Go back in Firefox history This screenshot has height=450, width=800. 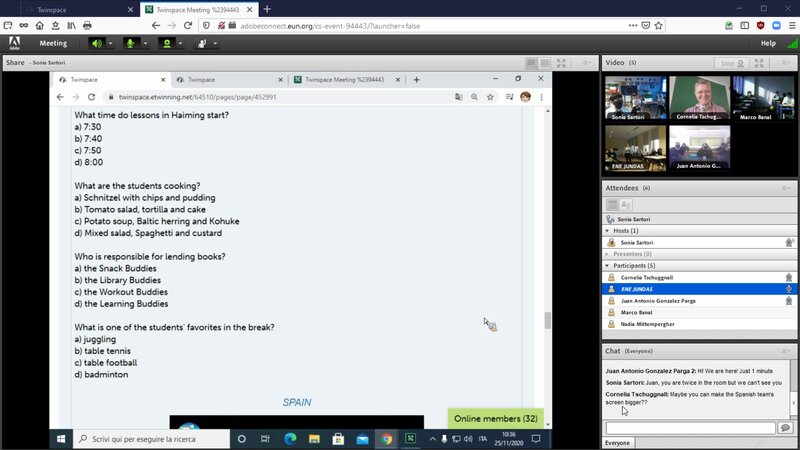click(156, 26)
